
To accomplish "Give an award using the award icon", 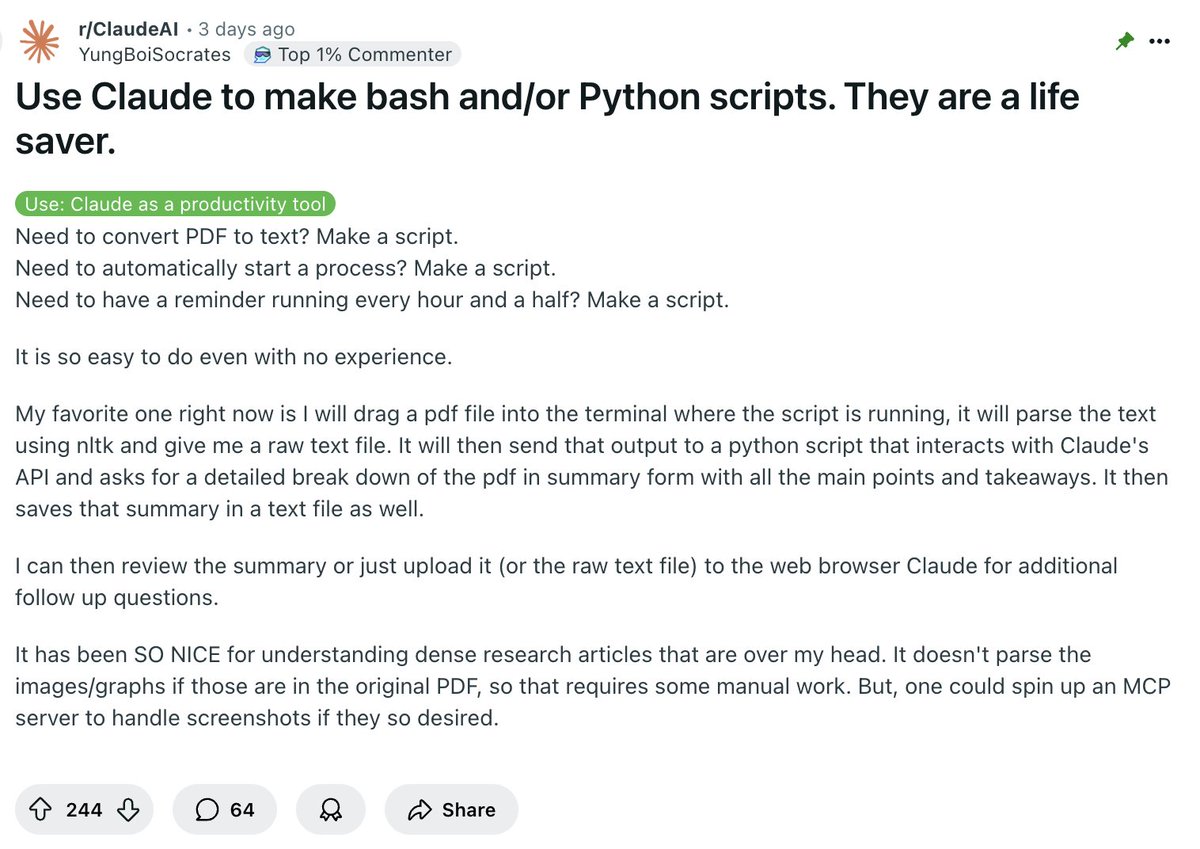I will (330, 809).
